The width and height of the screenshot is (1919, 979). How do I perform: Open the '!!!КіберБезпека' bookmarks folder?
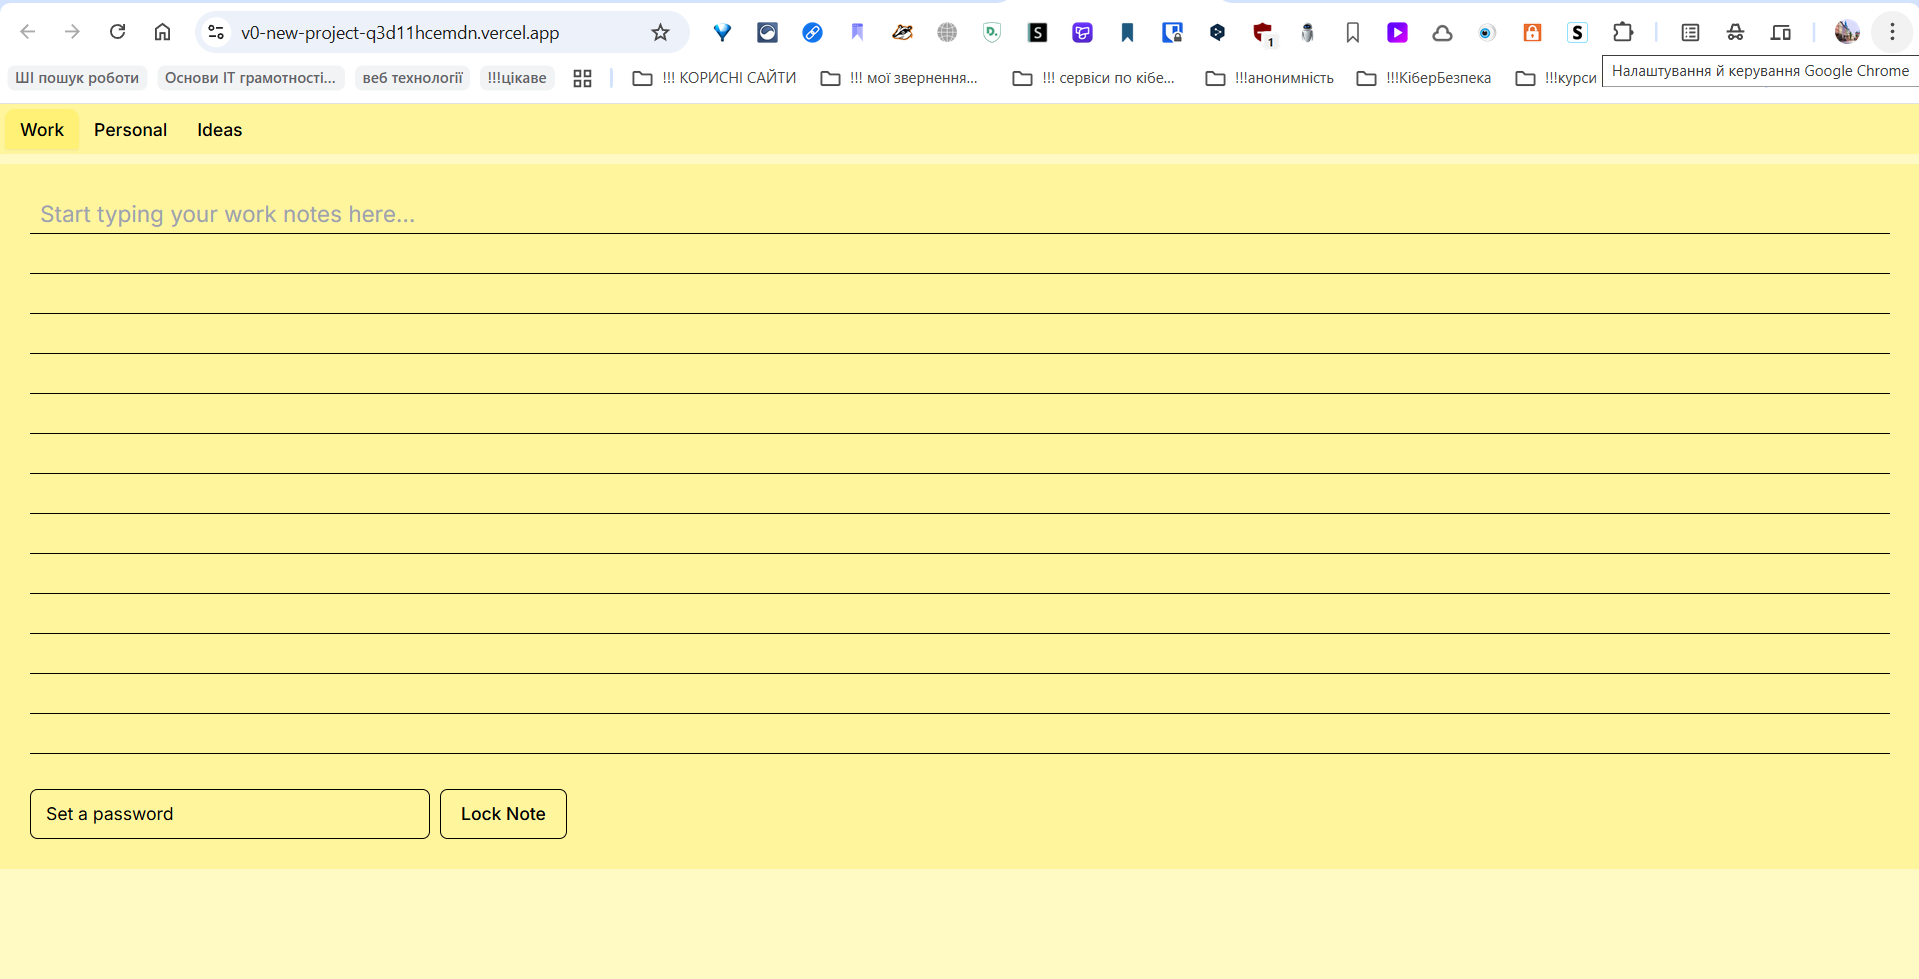click(1424, 78)
